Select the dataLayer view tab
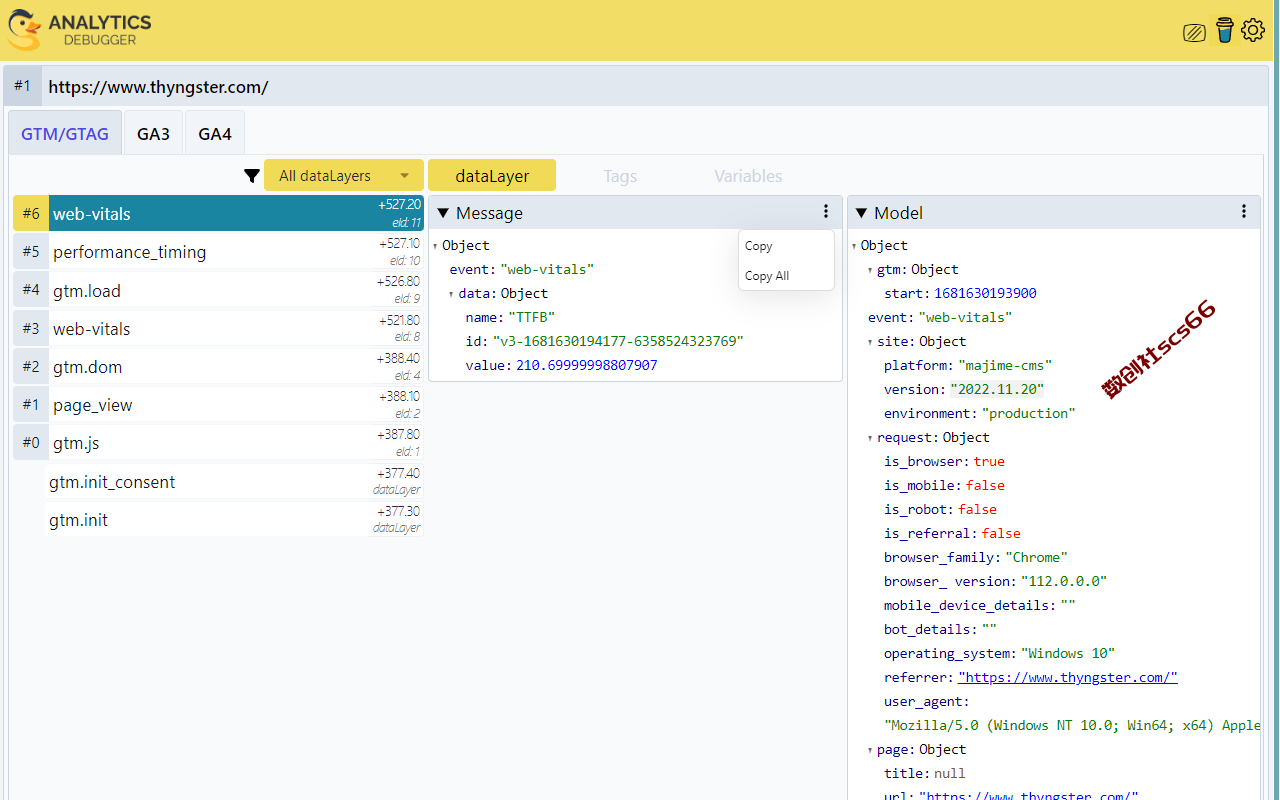The image size is (1280, 800). pos(492,175)
